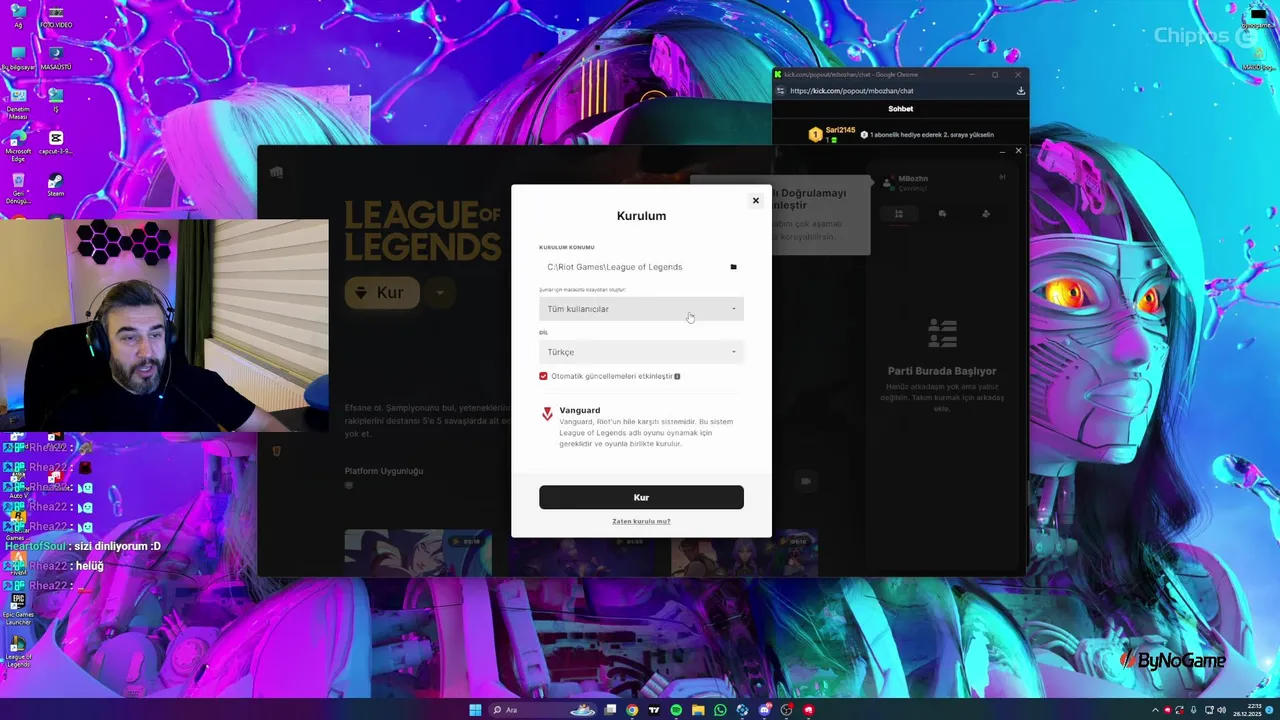
Task: Open Discord from the taskbar
Action: (x=764, y=710)
